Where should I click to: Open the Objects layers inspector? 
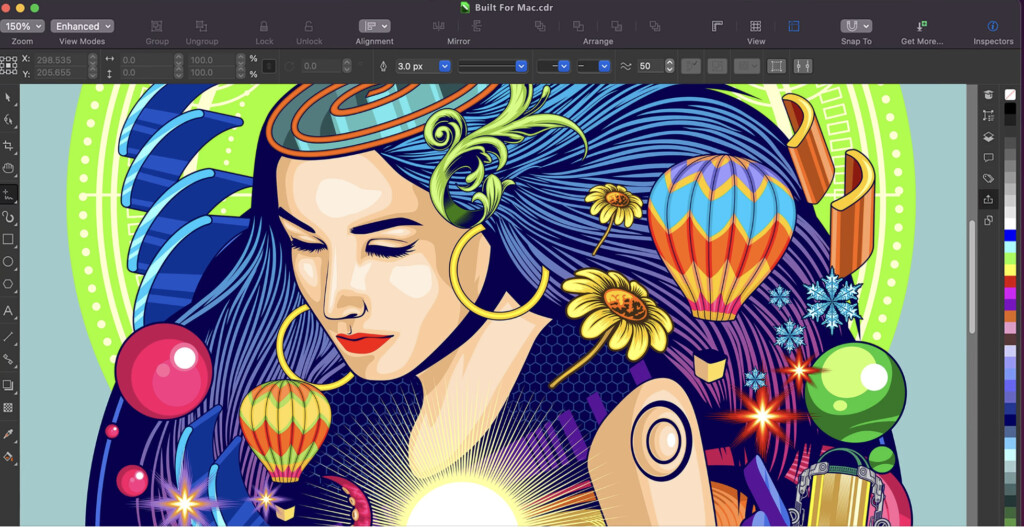pyautogui.click(x=988, y=137)
